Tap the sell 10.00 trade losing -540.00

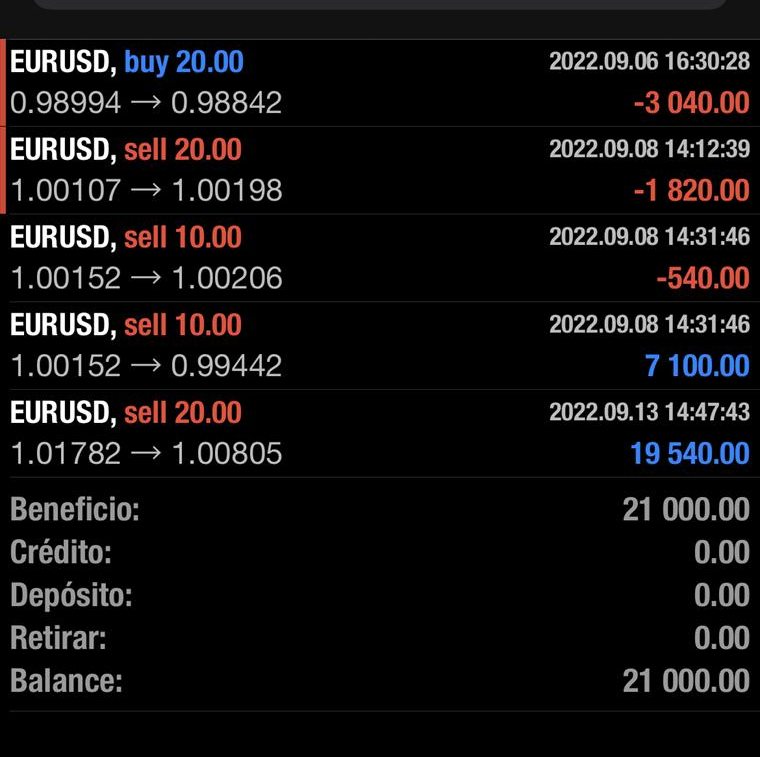(x=380, y=258)
